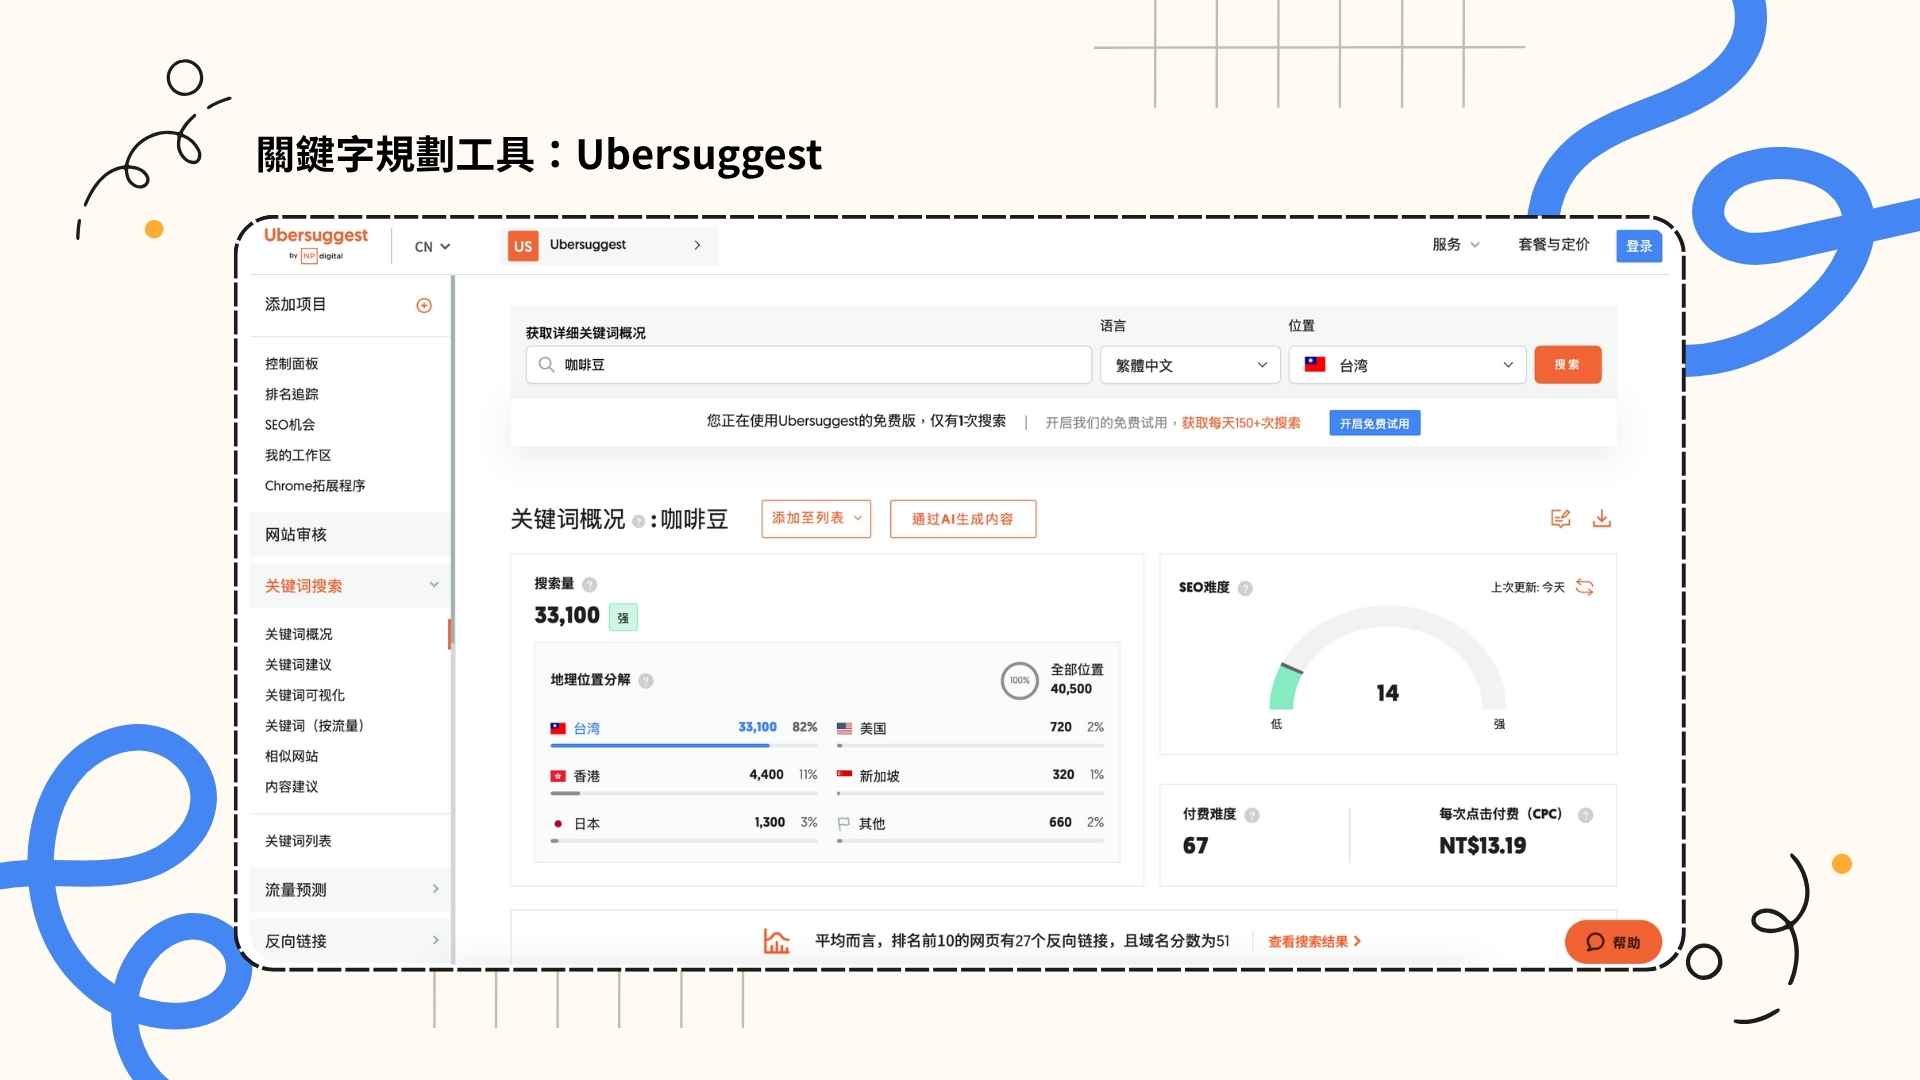Select 关键词（按流量）in the sidebar

pos(314,726)
